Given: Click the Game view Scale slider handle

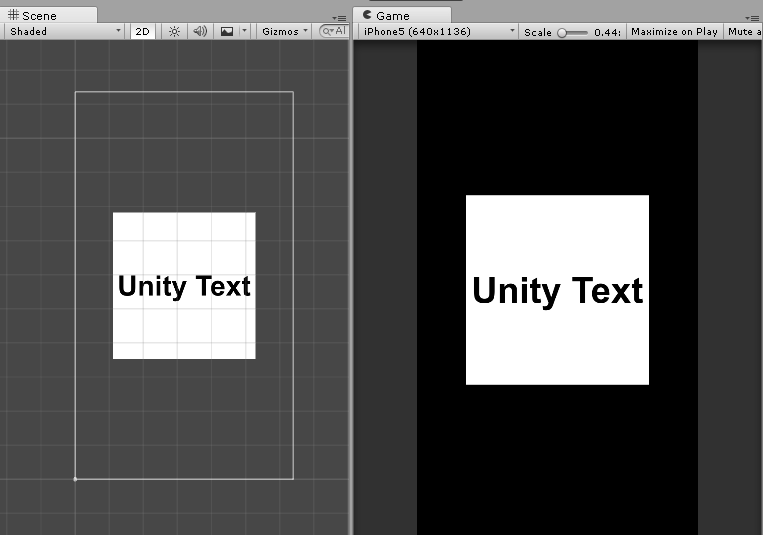Looking at the screenshot, I should [x=562, y=33].
